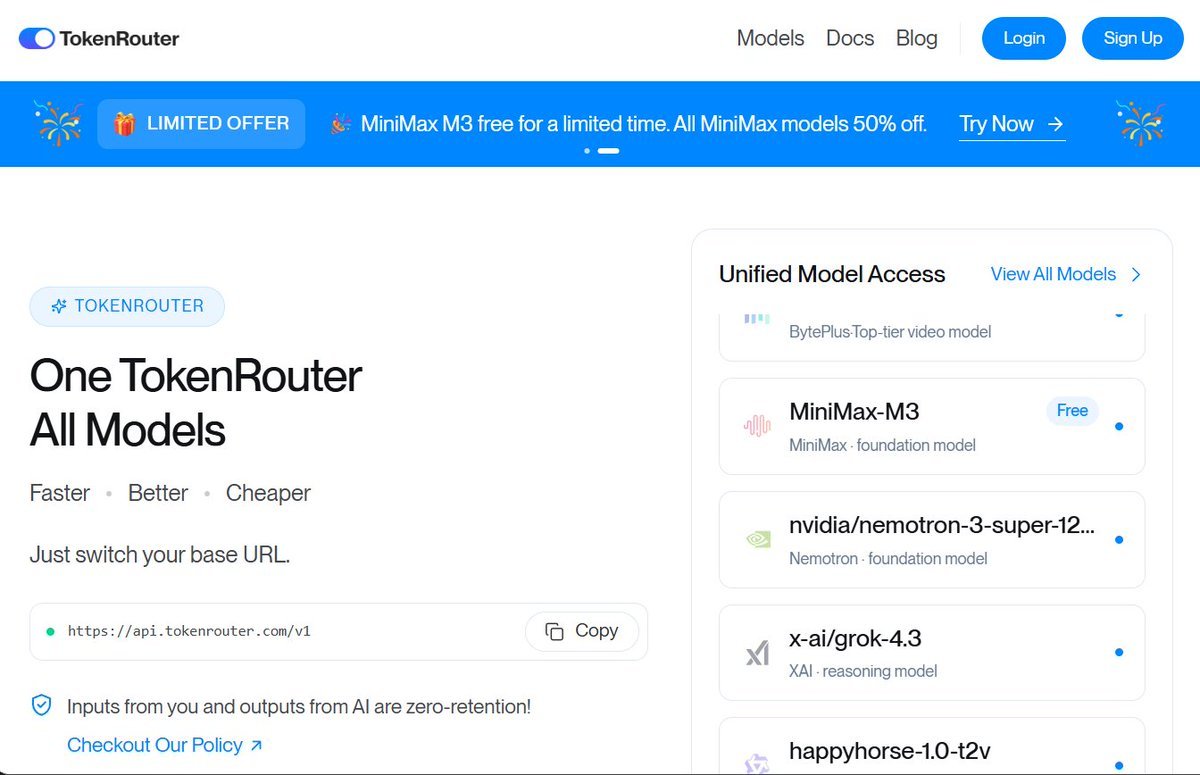This screenshot has width=1200, height=775.
Task: Click the party popper icon before MiniMax text
Action: [341, 124]
